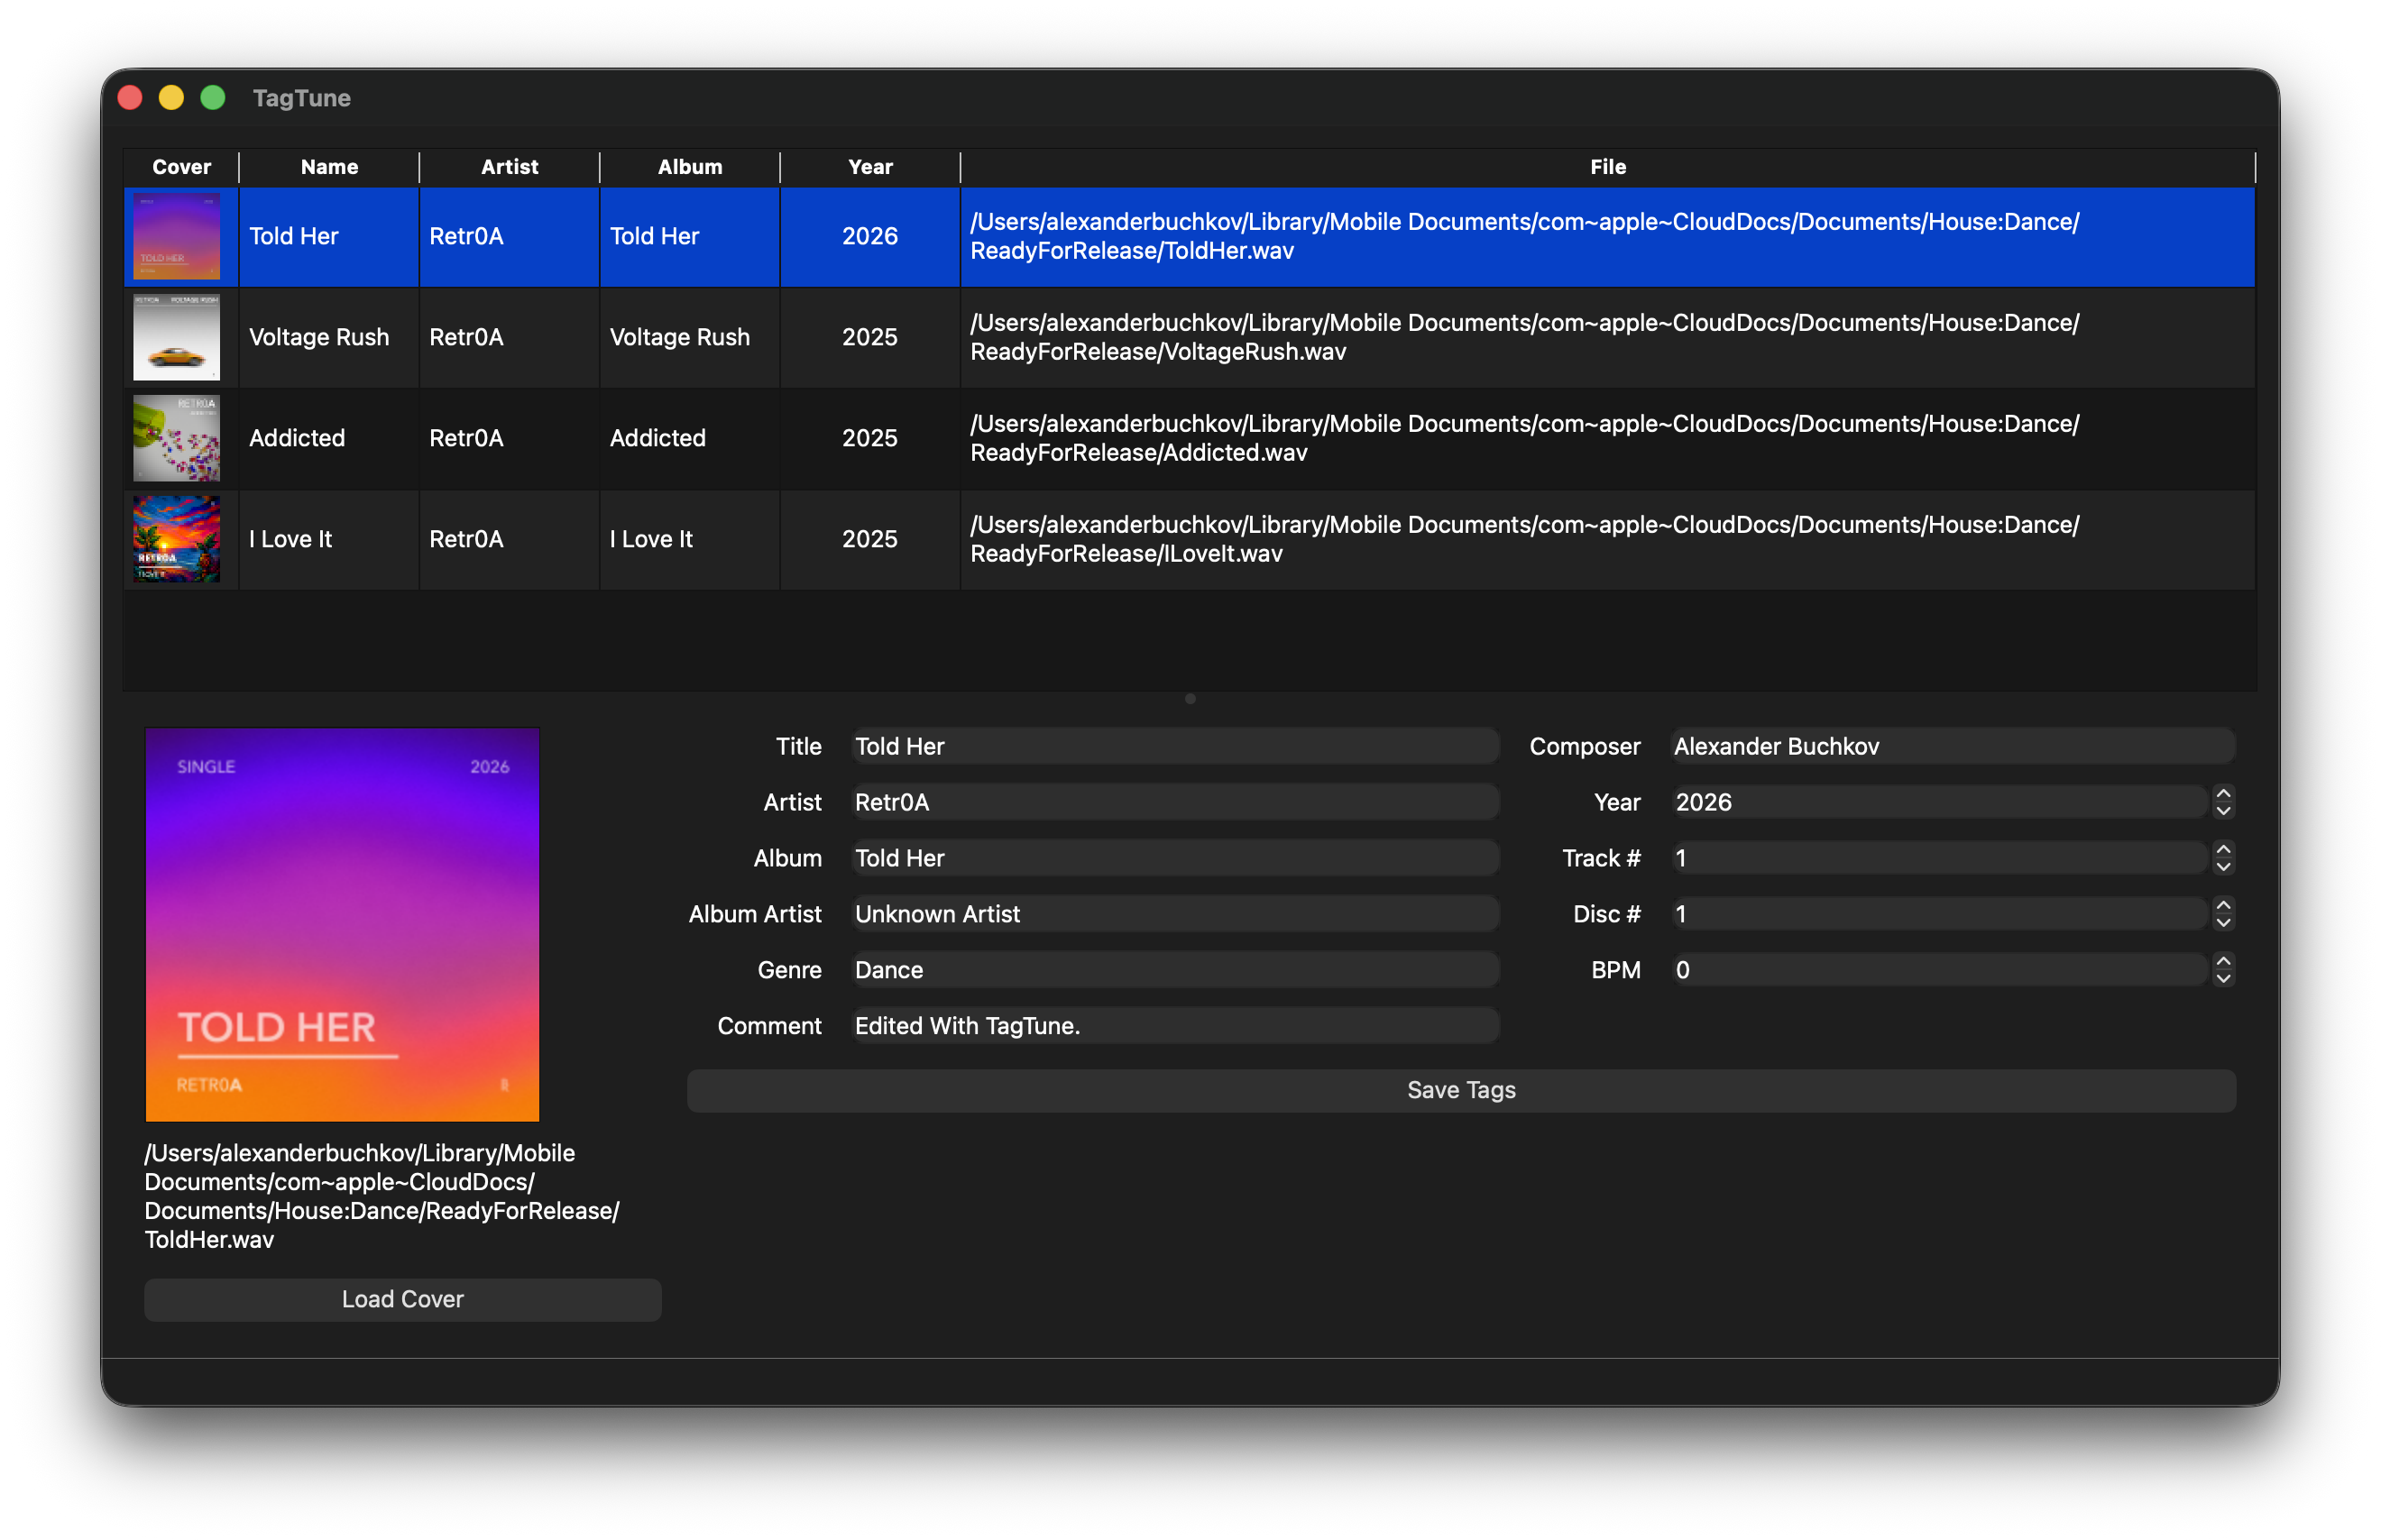Click the 2025 year cell of I Love It
The image size is (2381, 1540).
pyautogui.click(x=870, y=540)
